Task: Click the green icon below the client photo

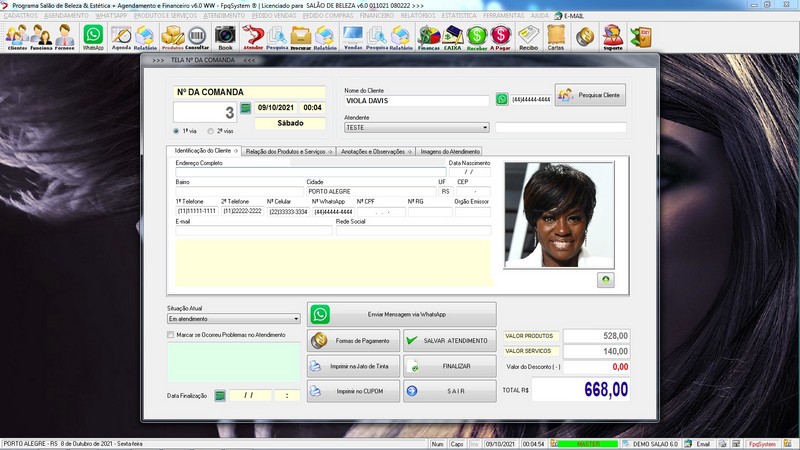Action: (x=606, y=281)
